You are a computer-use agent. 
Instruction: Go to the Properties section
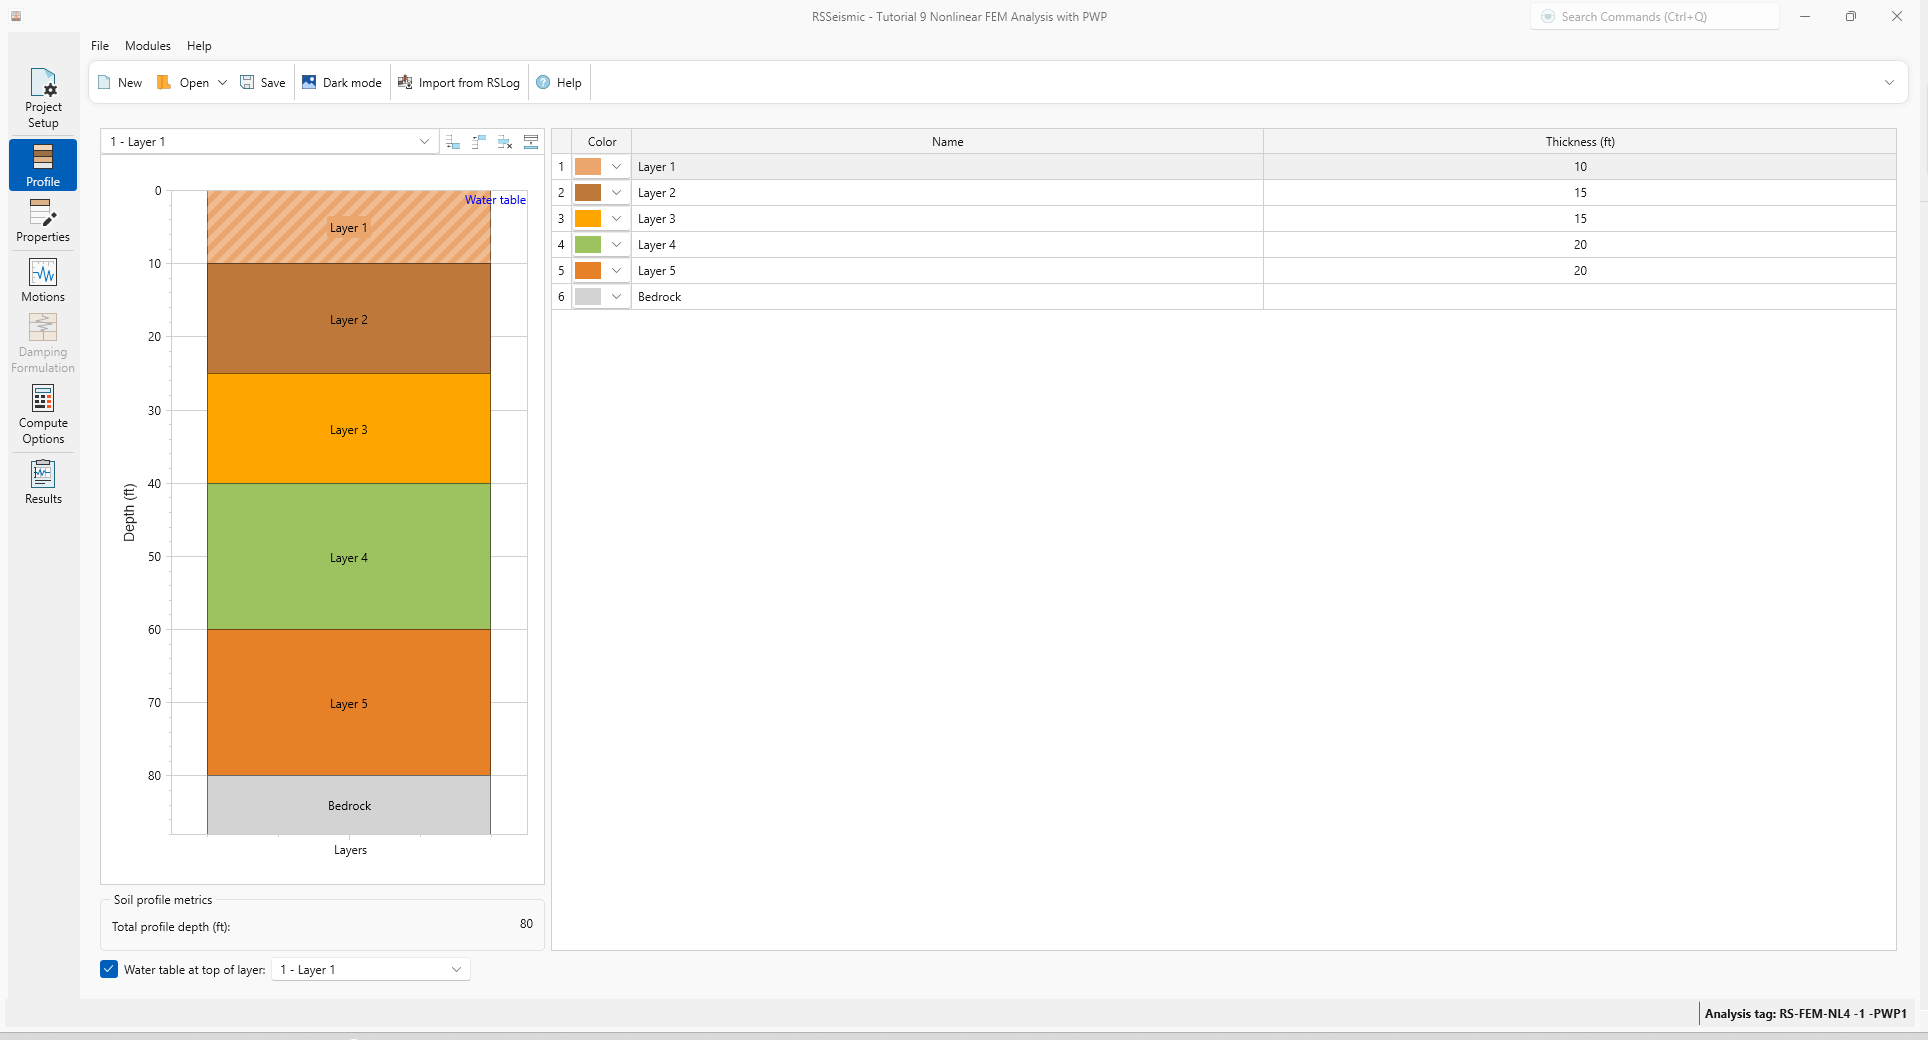[x=43, y=220]
